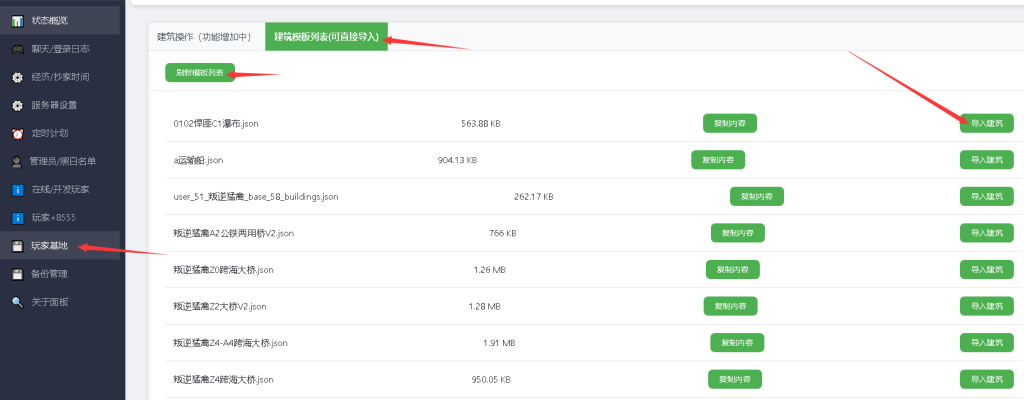The height and width of the screenshot is (400, 1024).
Task: Click the blue info icon for 在线/开发玩家
Action: pos(17,189)
